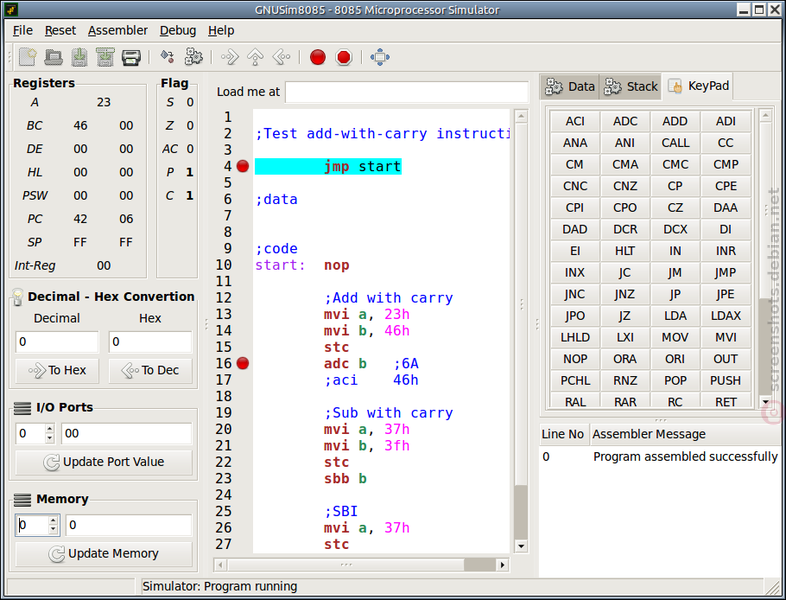Click the Execute program gears icon
This screenshot has width=786, height=600.
pyautogui.click(x=193, y=57)
